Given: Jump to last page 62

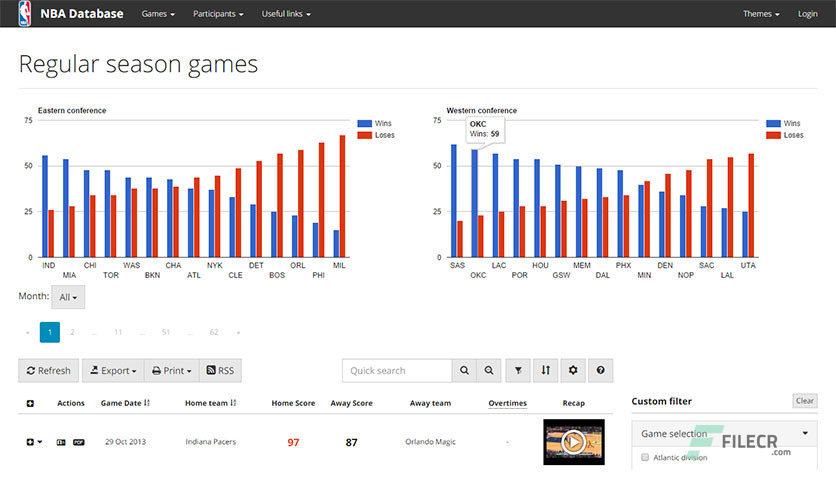Looking at the screenshot, I should coord(214,333).
